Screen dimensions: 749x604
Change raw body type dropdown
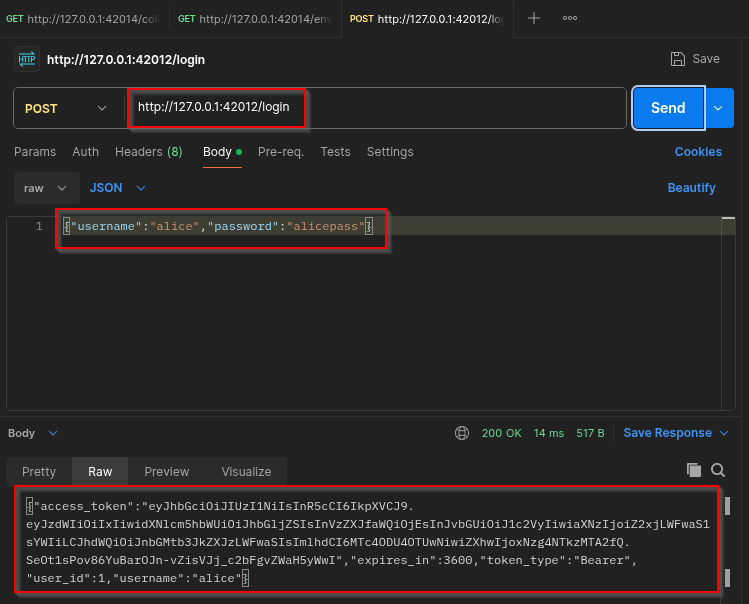[46, 188]
